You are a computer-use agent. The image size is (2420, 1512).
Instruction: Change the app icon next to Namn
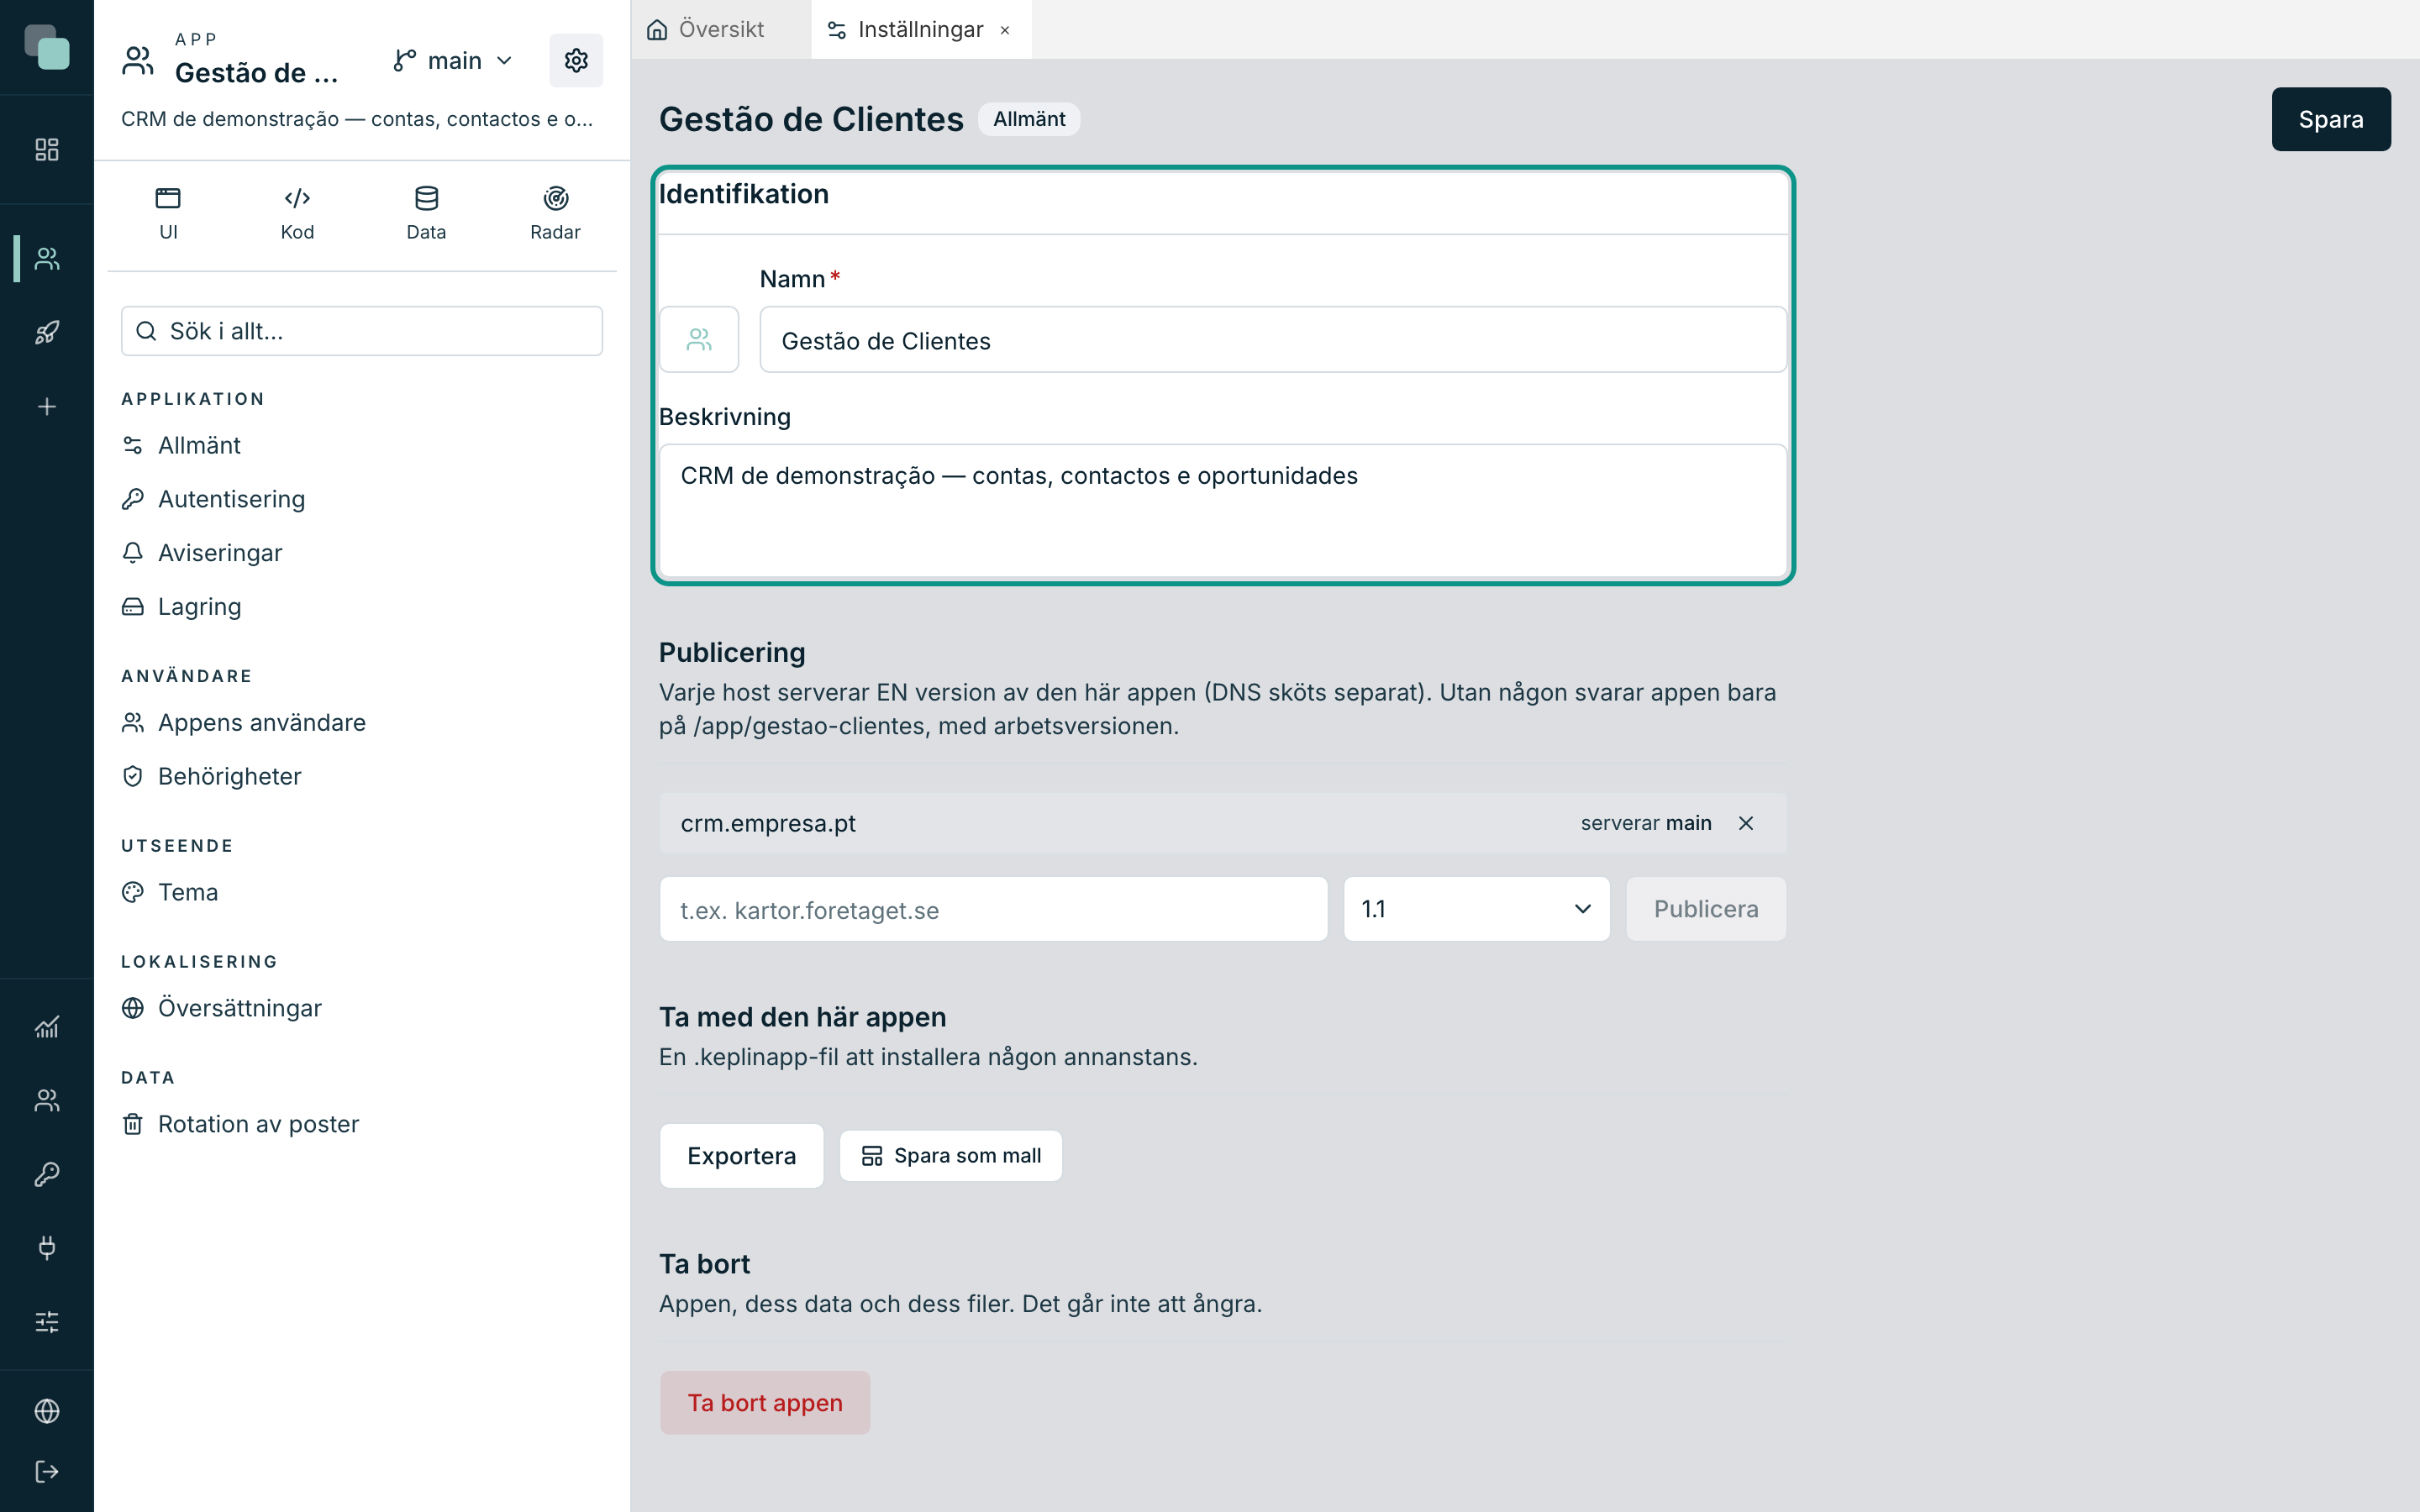pyautogui.click(x=699, y=340)
